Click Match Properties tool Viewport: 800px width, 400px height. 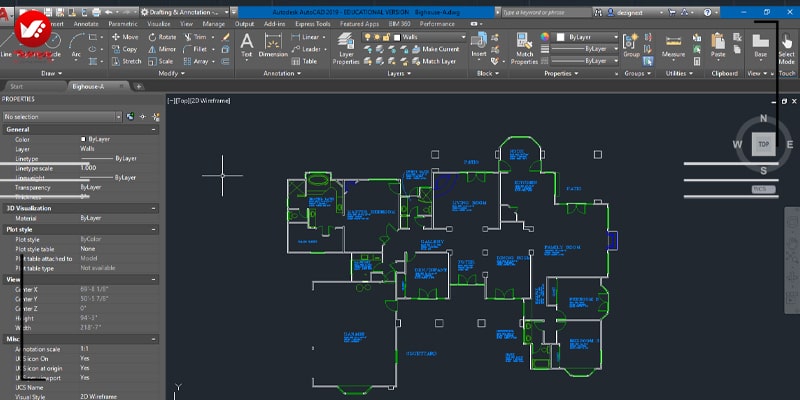coord(524,48)
